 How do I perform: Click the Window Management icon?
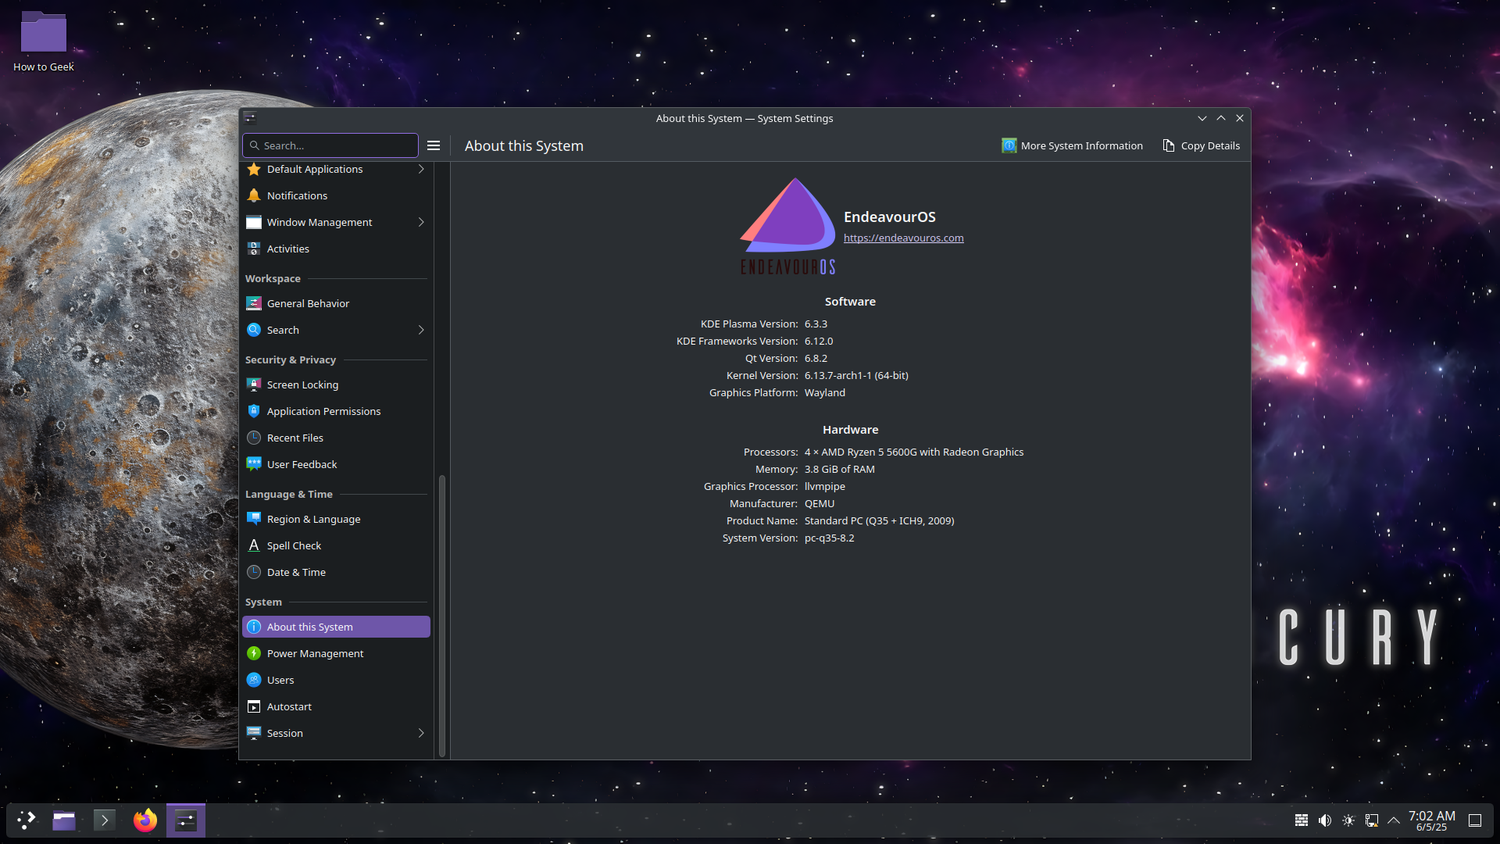254,222
